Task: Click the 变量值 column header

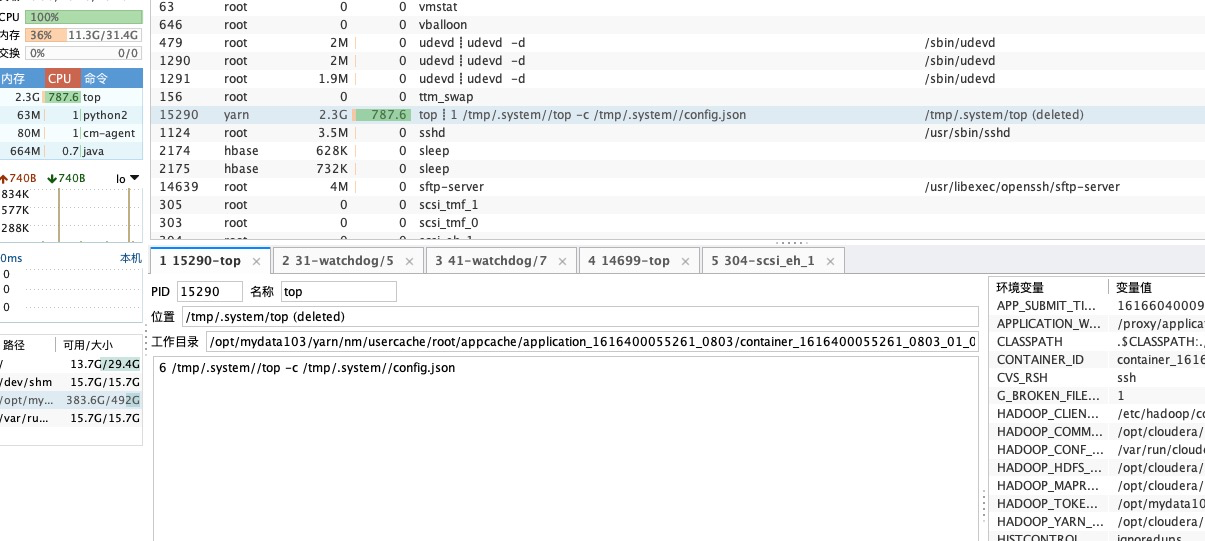Action: [x=1158, y=287]
